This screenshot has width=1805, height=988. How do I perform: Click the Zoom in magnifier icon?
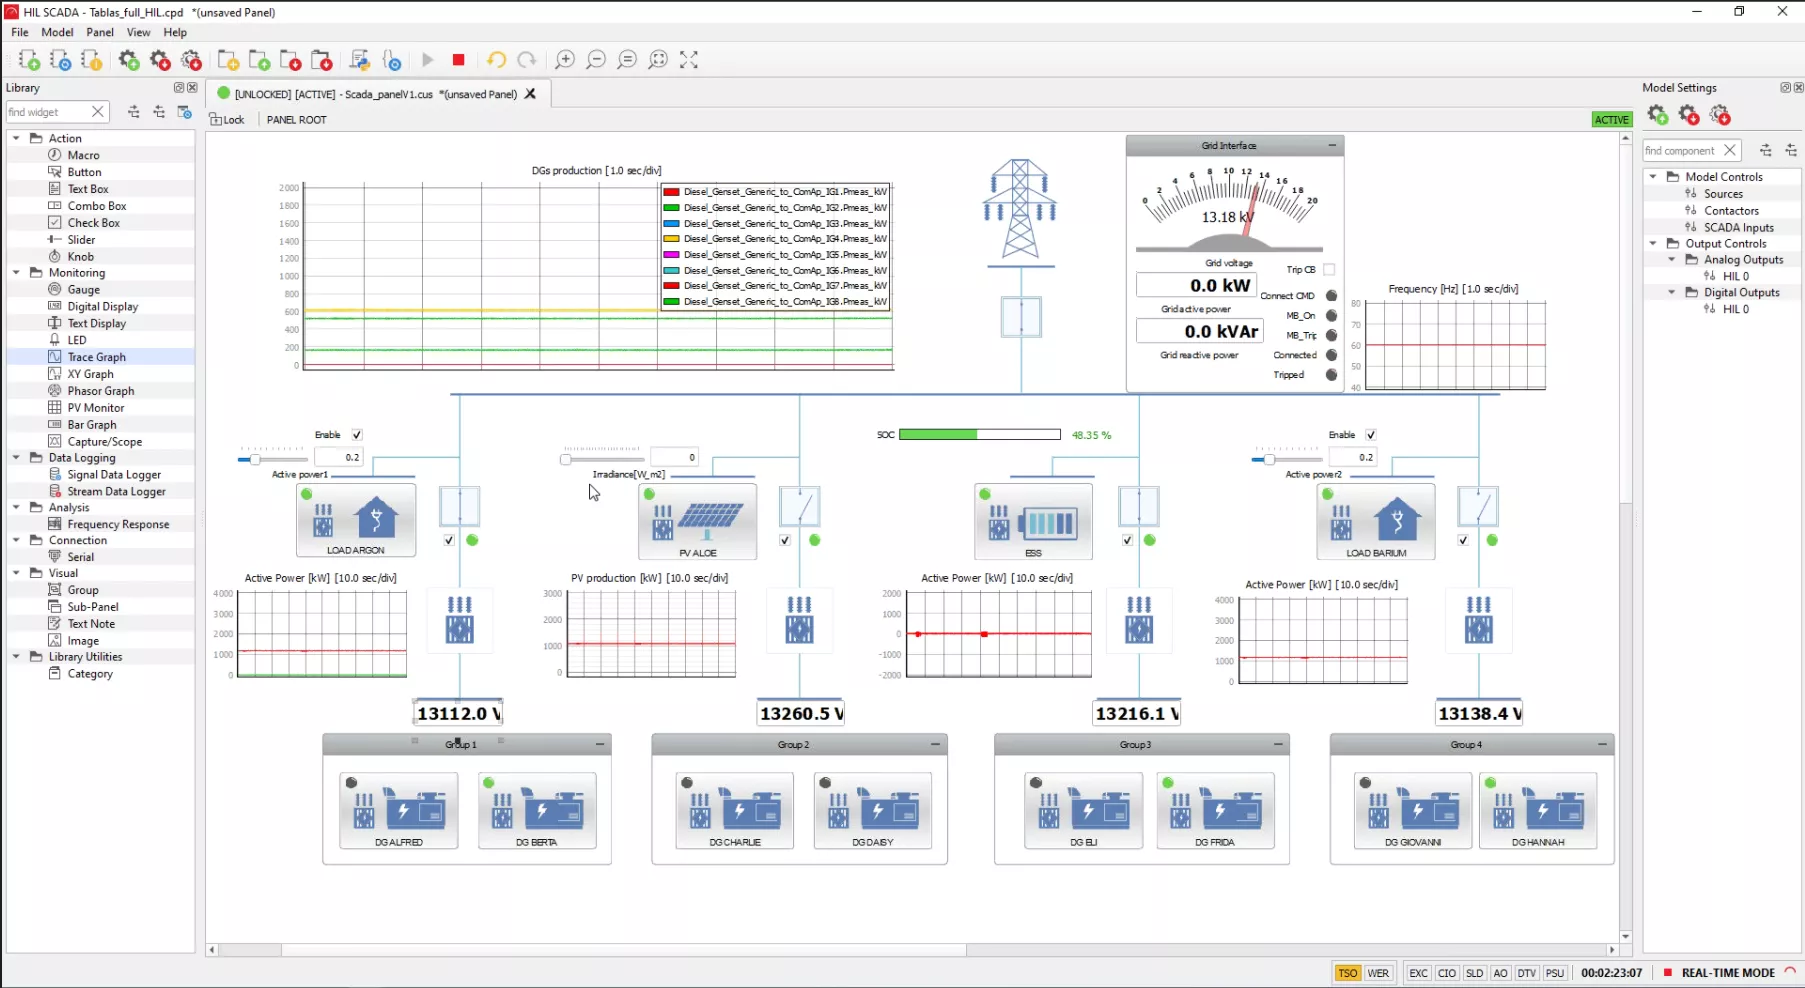tap(565, 60)
